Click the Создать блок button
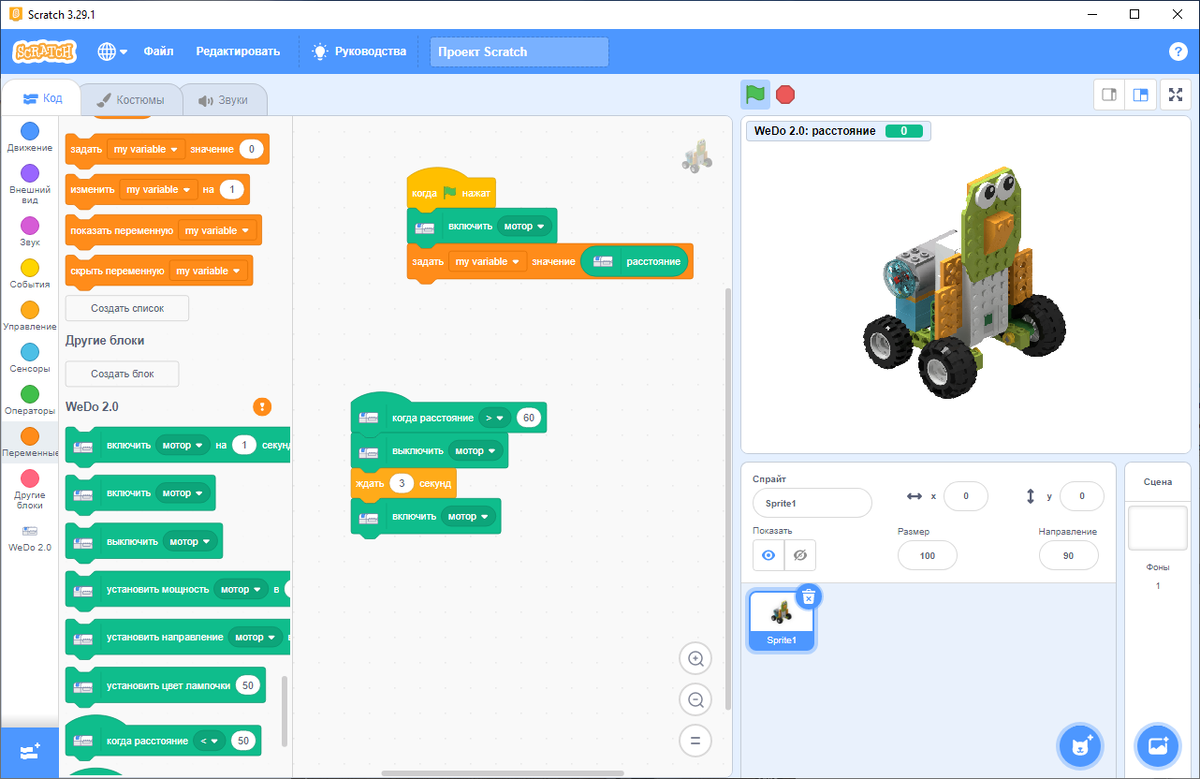This screenshot has height=779, width=1200. [122, 374]
